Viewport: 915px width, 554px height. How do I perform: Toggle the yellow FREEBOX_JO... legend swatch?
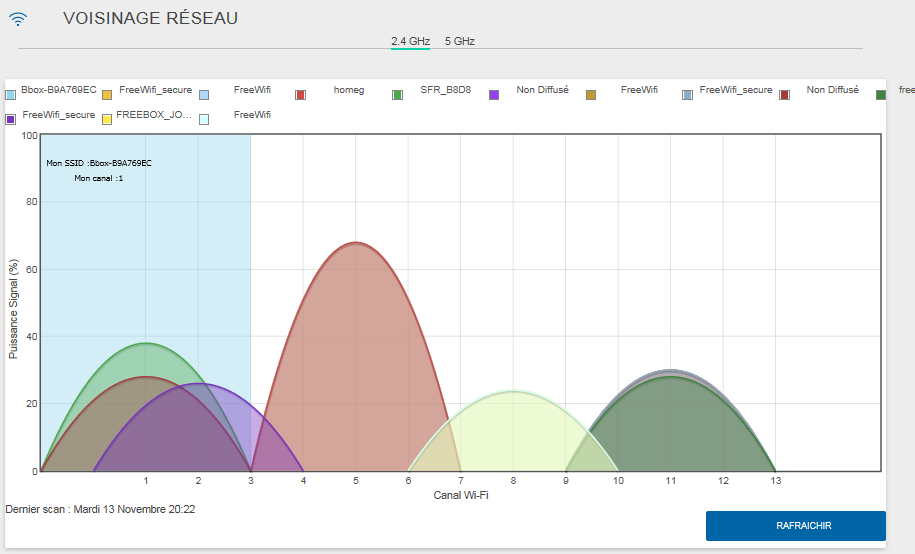pos(106,119)
